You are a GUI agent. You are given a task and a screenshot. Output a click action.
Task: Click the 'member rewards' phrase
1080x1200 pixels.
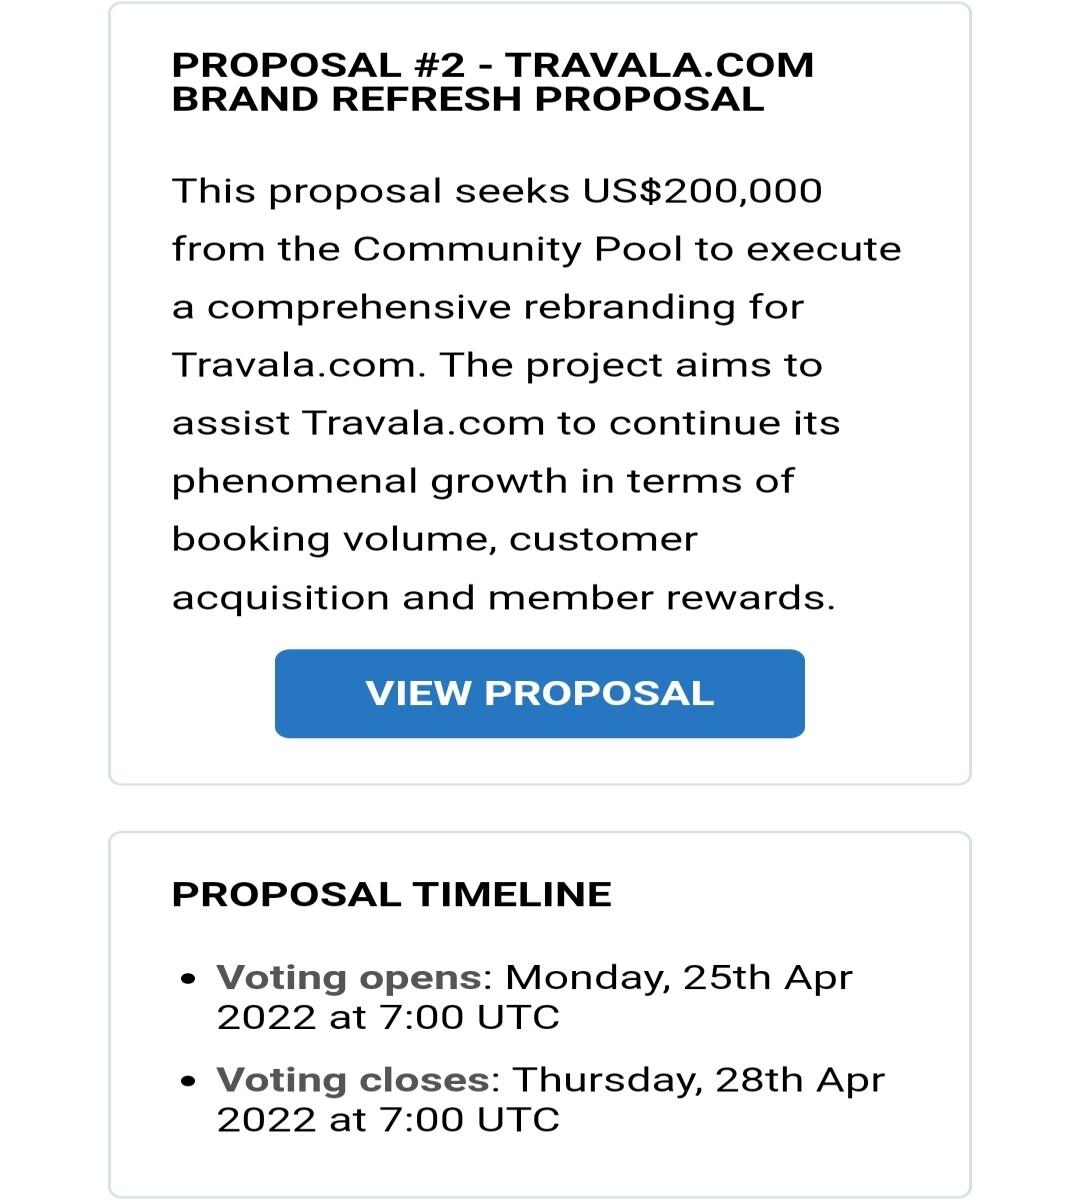click(x=661, y=597)
